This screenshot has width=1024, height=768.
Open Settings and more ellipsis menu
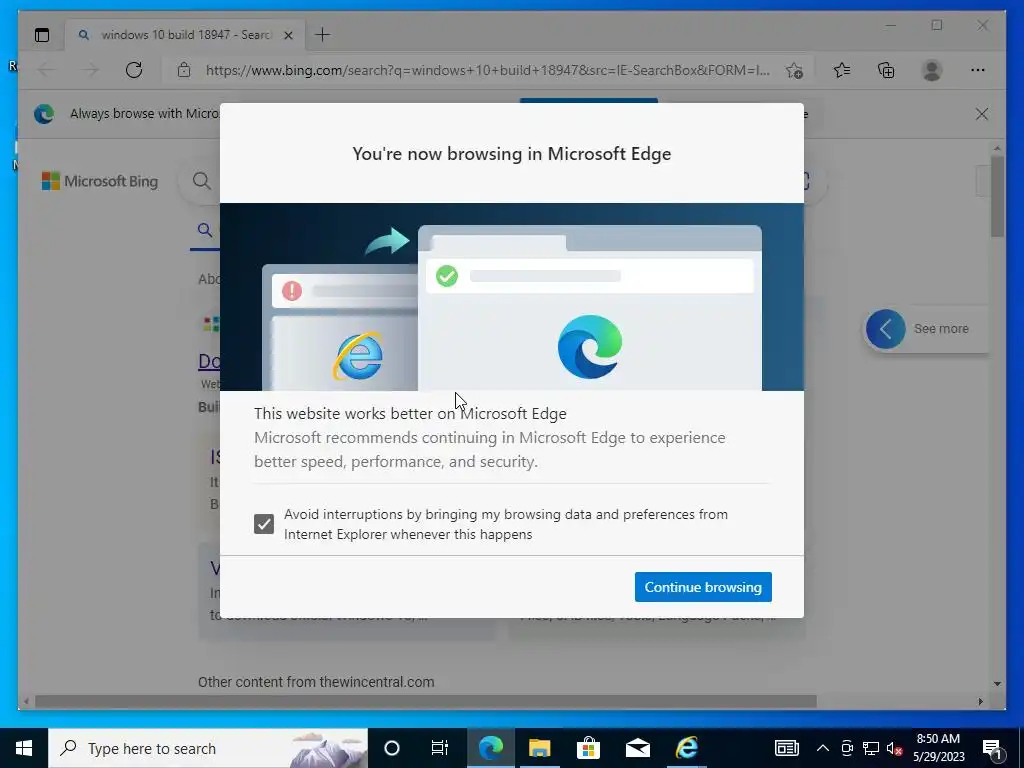click(978, 70)
